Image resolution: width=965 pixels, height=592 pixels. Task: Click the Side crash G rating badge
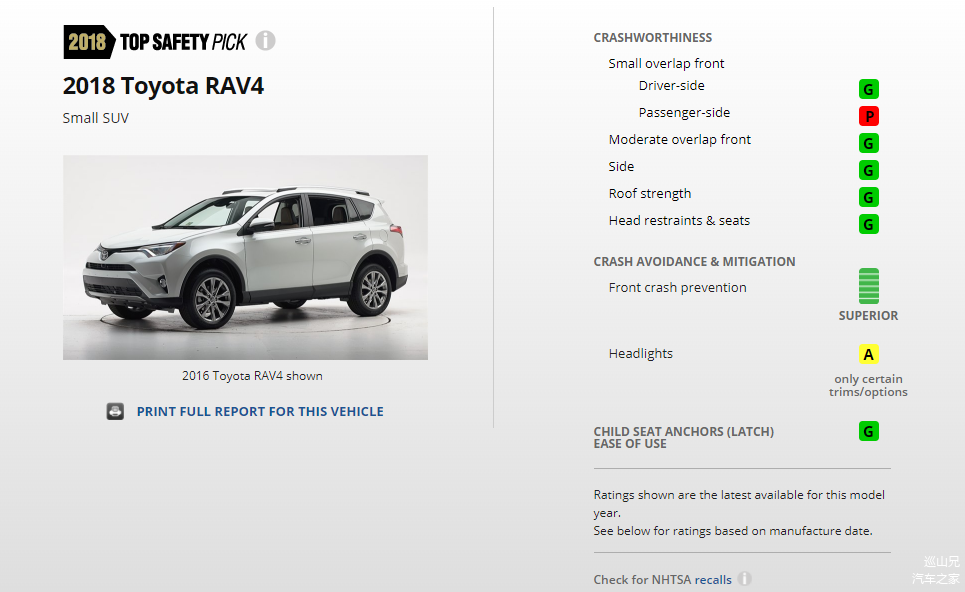pos(868,170)
